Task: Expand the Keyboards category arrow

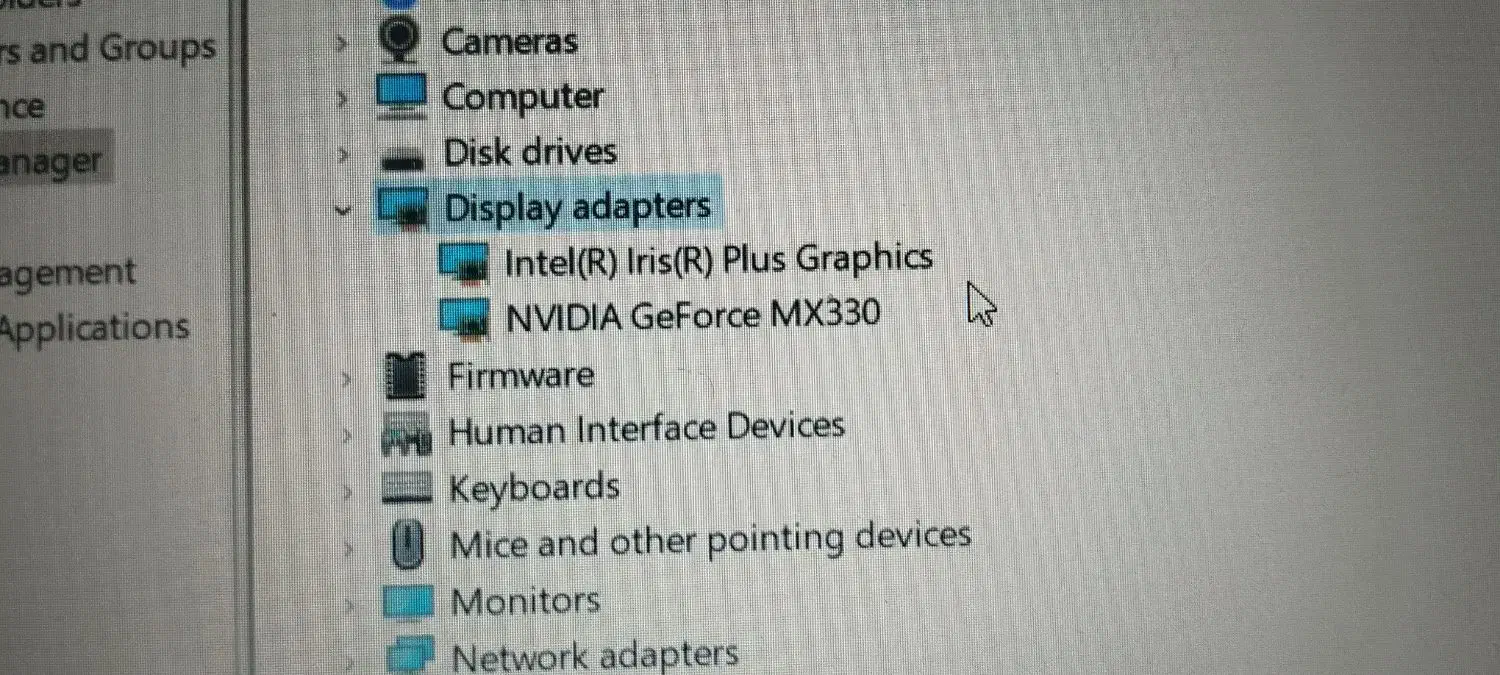Action: tap(346, 492)
